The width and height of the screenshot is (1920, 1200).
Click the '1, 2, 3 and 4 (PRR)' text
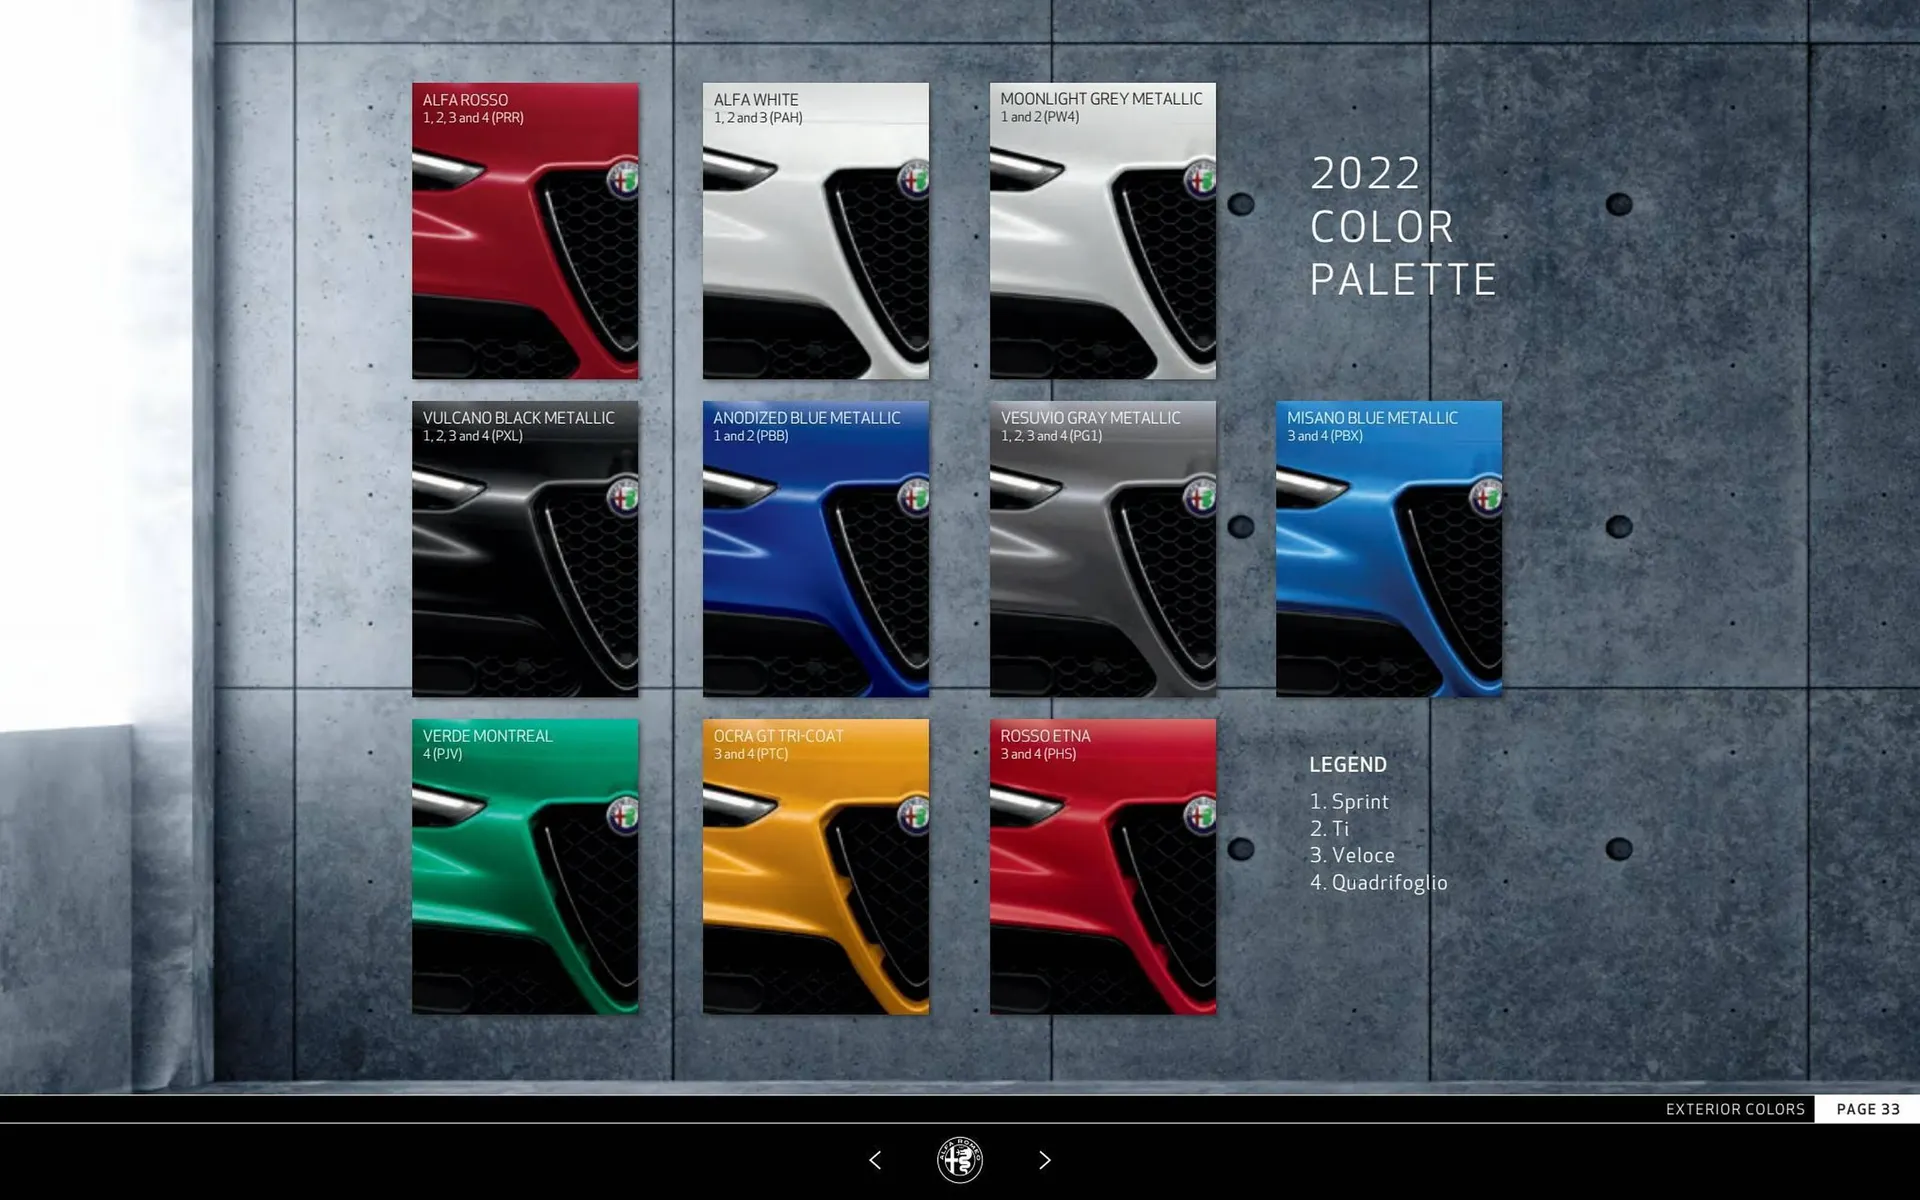(x=473, y=118)
